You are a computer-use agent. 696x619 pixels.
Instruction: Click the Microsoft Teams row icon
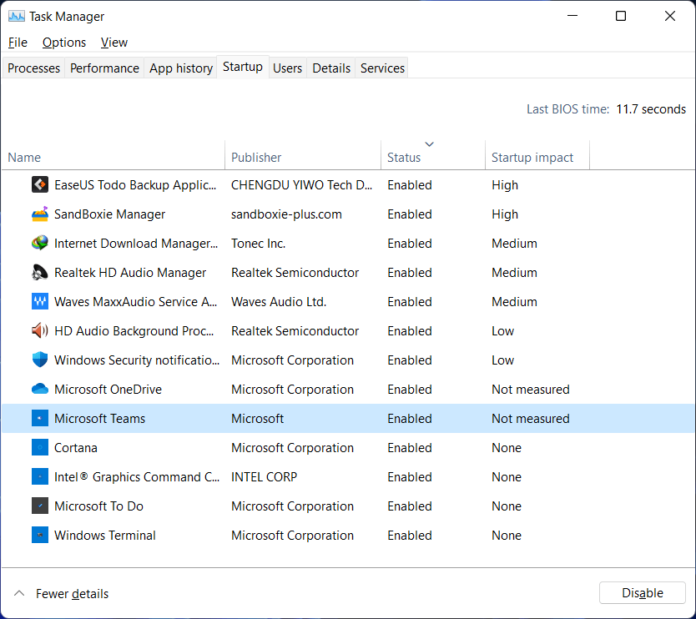pos(40,418)
